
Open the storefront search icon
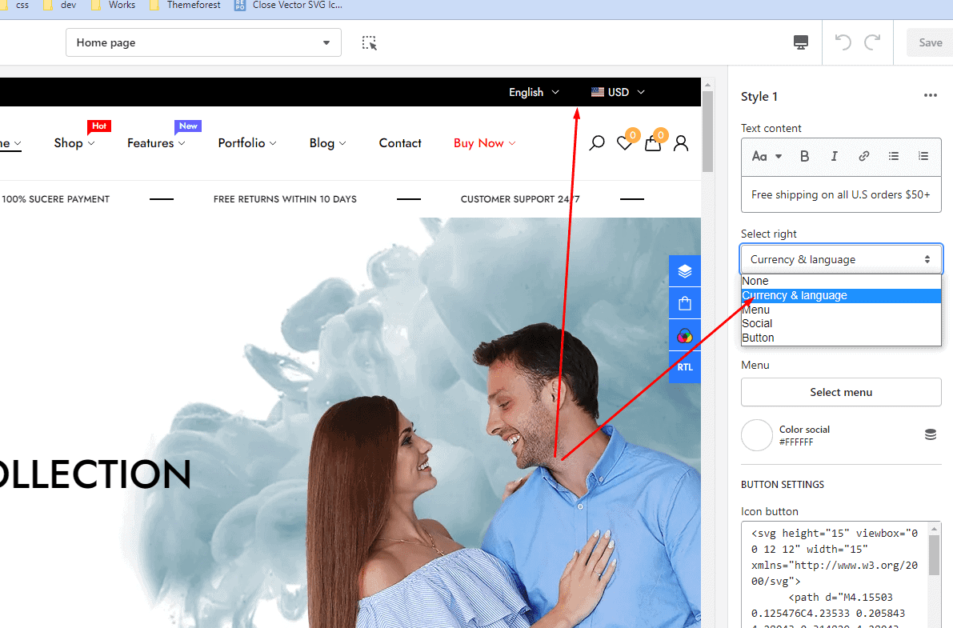coord(597,143)
